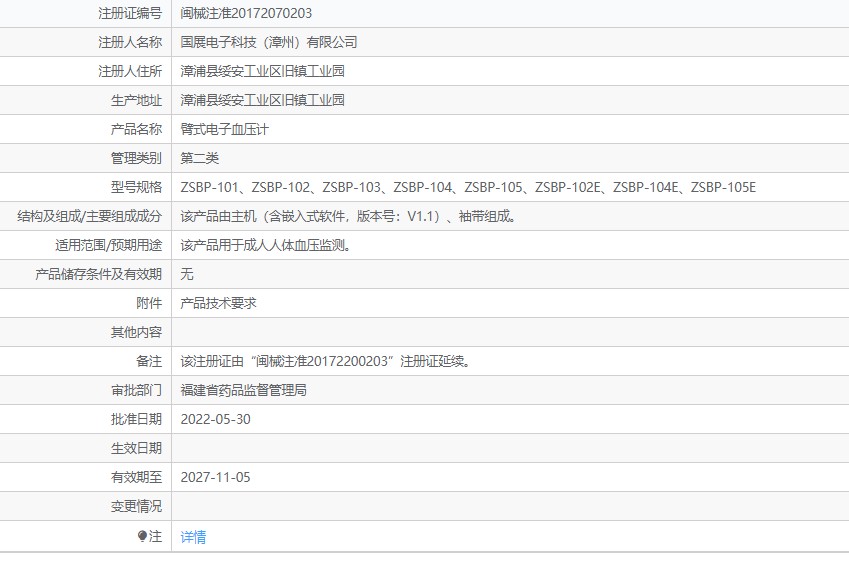Click the 适用范围/预期用途 label
The height and width of the screenshot is (563, 849).
[x=108, y=245]
